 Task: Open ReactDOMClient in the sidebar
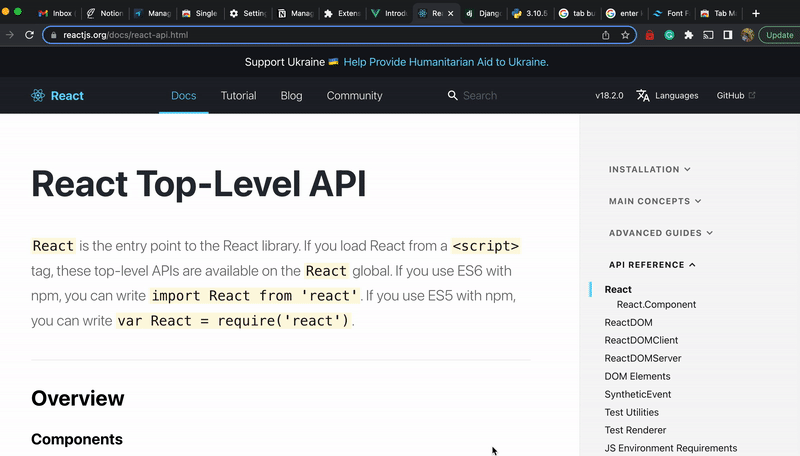coord(641,340)
